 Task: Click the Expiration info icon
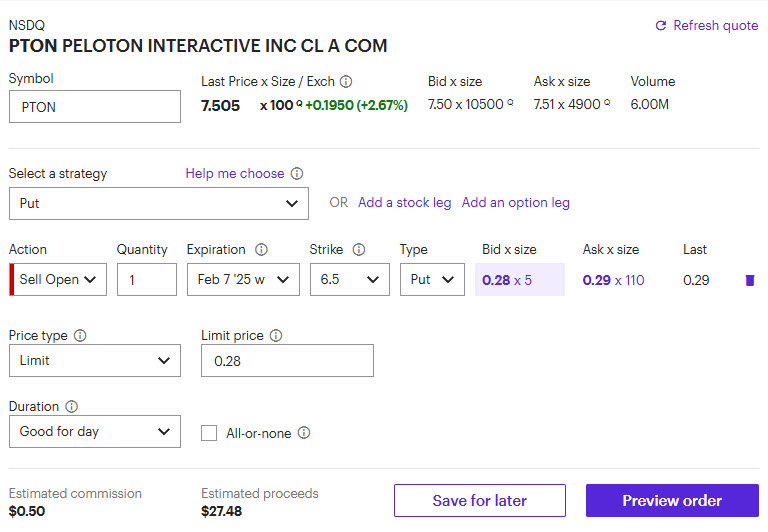[x=262, y=250]
